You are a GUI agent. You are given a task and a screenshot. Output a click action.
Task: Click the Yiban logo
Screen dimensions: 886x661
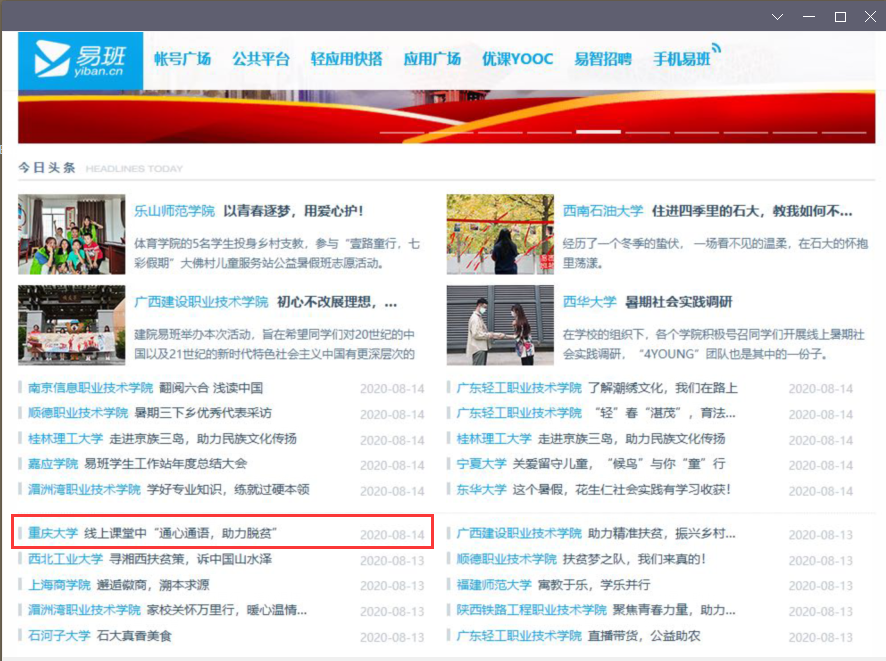pyautogui.click(x=80, y=60)
